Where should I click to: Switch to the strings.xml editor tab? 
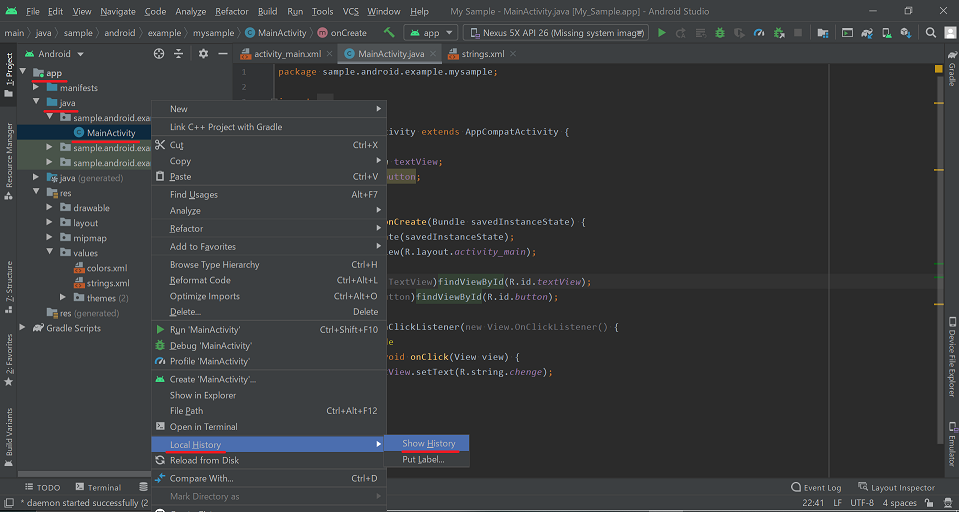click(483, 54)
